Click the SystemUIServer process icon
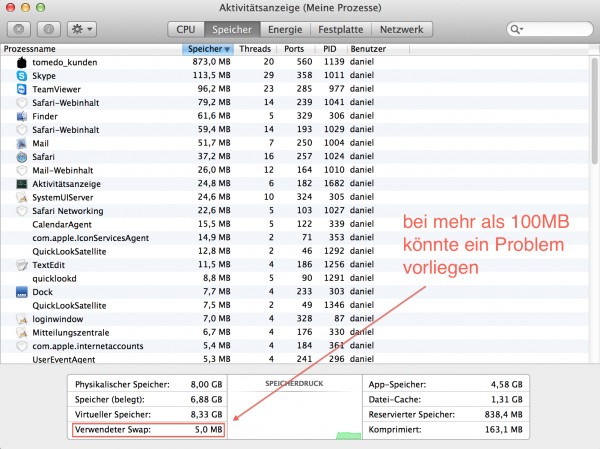600x449 pixels. (22, 197)
